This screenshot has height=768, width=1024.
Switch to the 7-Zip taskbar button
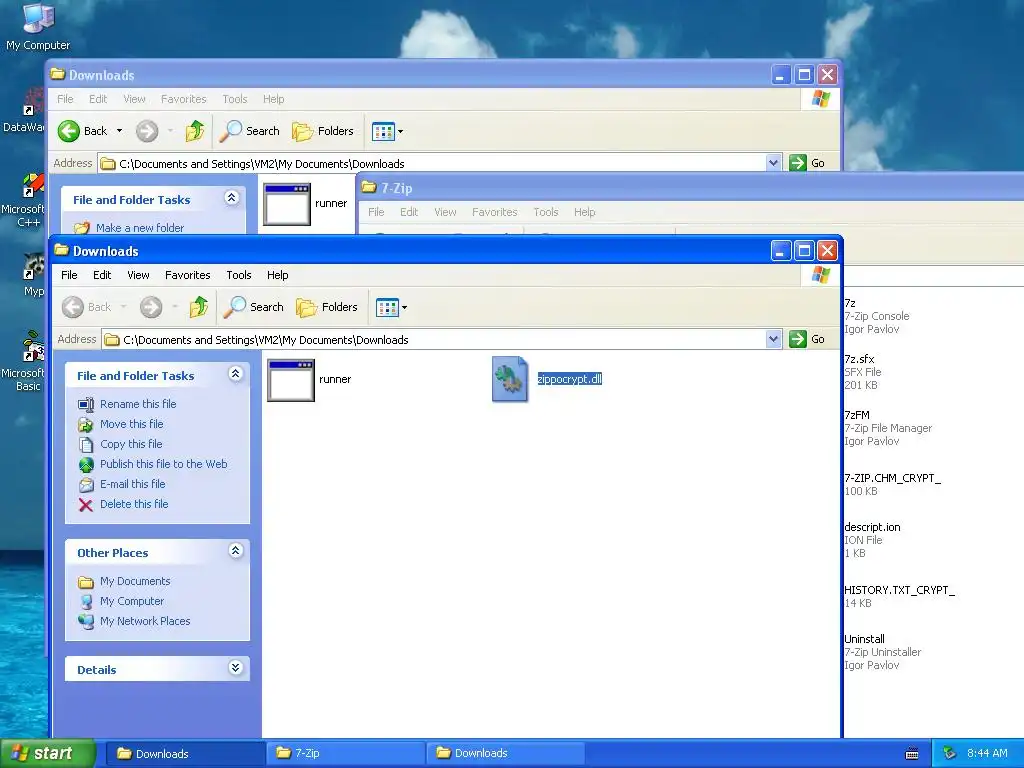point(345,754)
